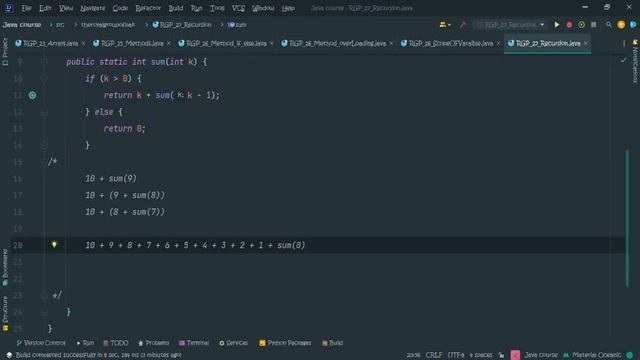Open the Build tool window button
640x360 pixels.
pos(332,343)
